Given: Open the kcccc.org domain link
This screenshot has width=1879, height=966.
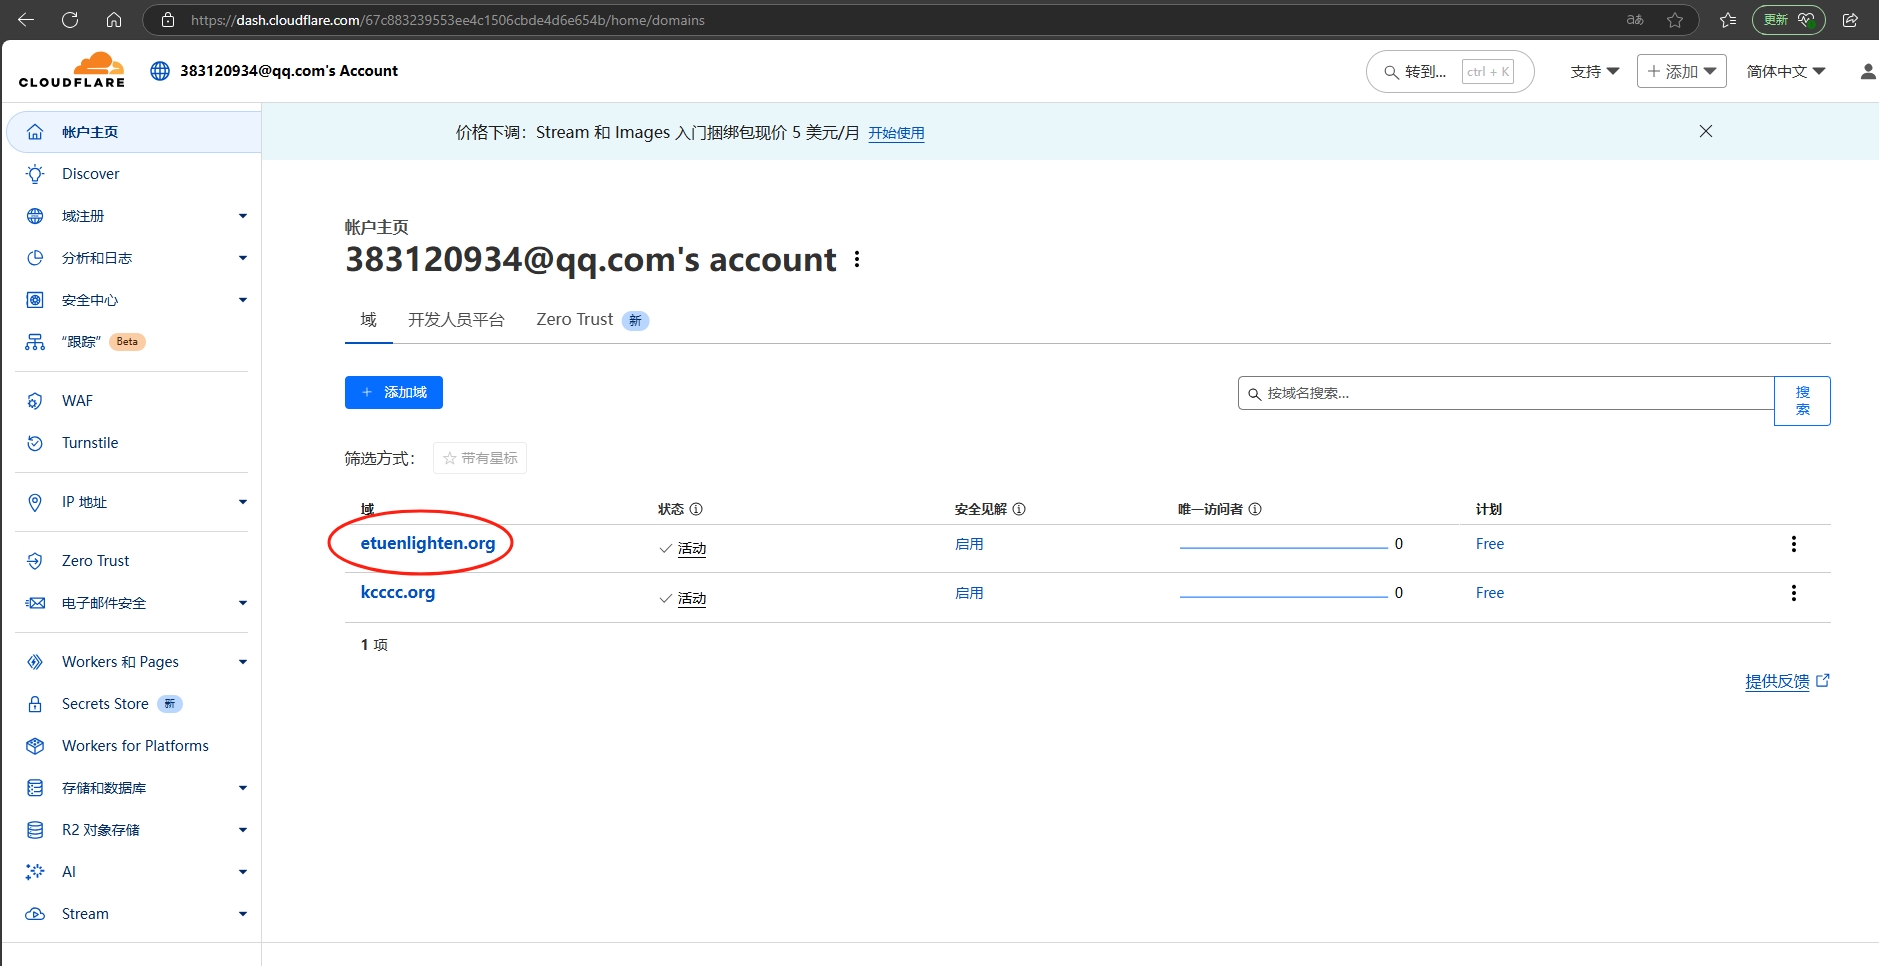Looking at the screenshot, I should pos(398,592).
